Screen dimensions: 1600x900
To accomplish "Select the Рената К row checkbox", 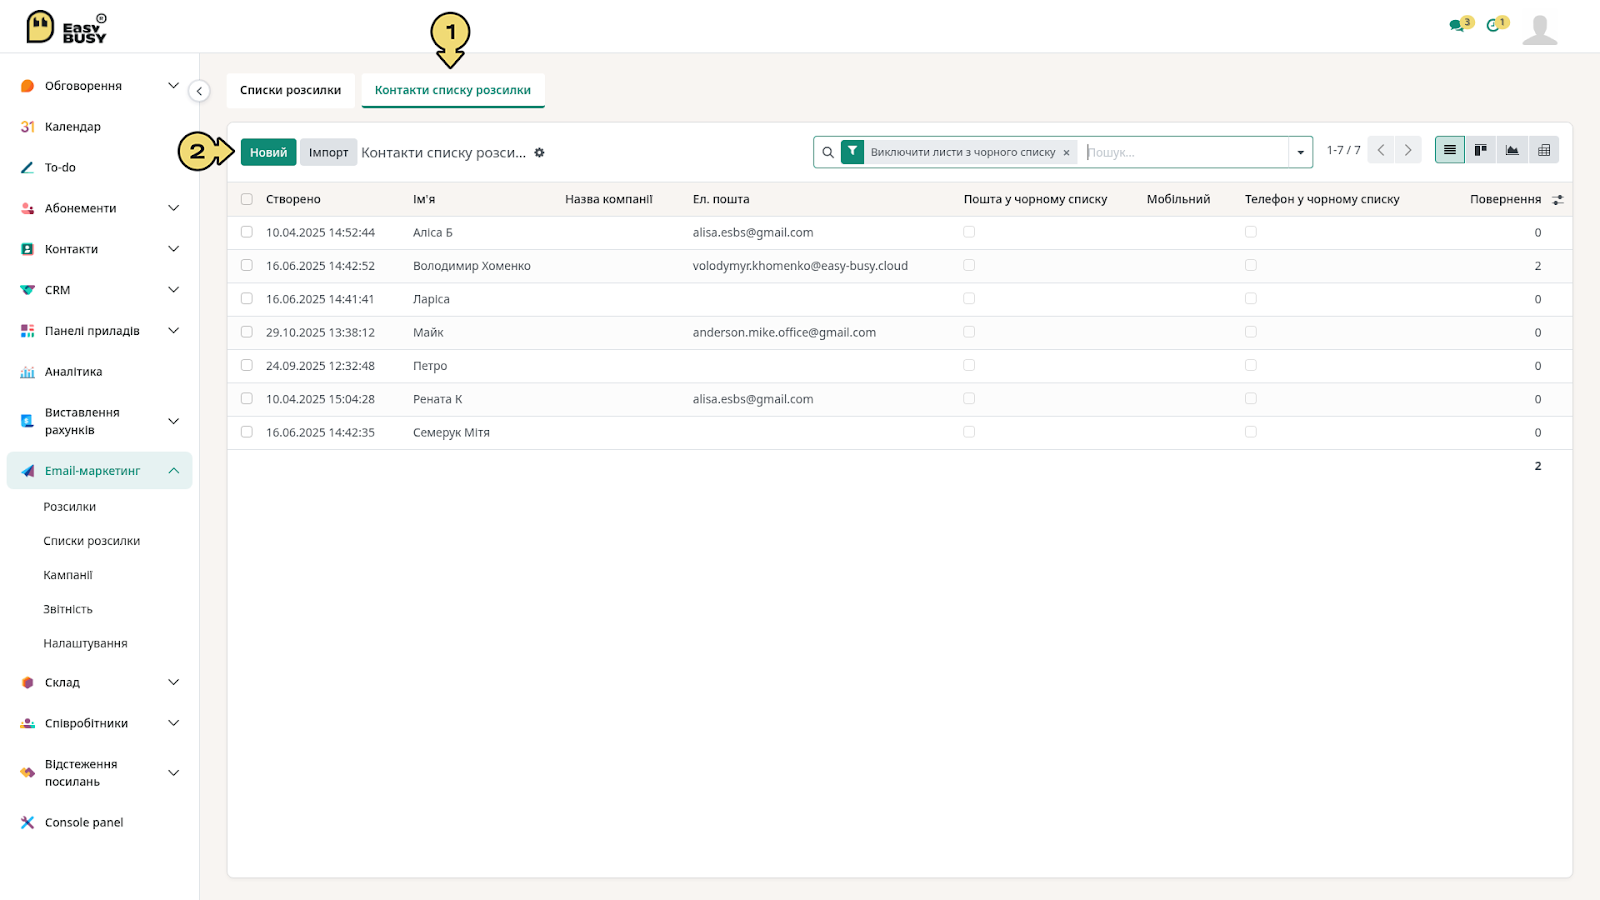I will pos(247,399).
